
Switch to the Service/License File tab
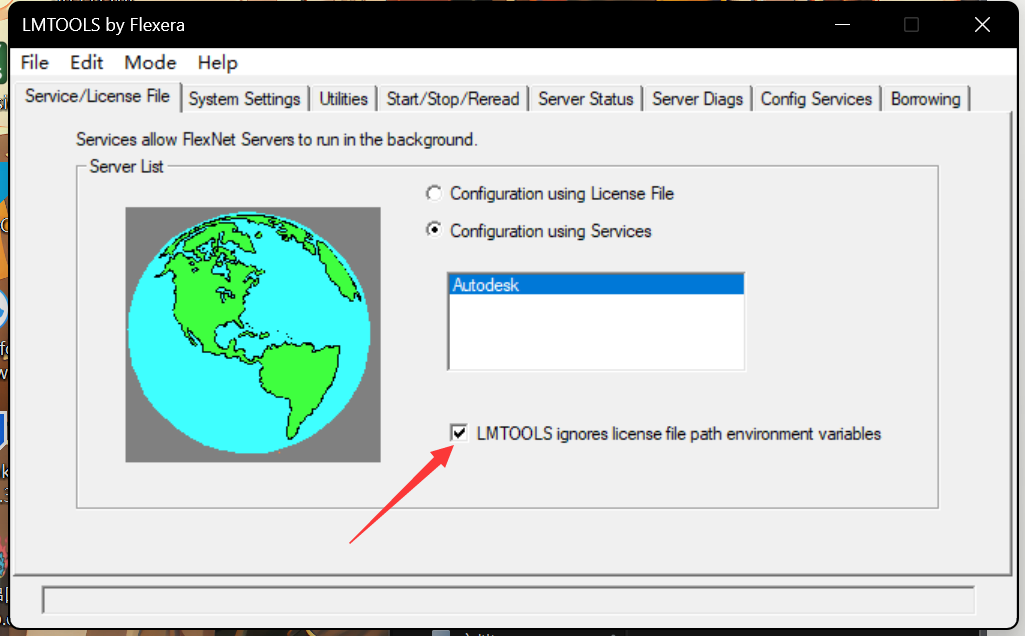tap(97, 97)
